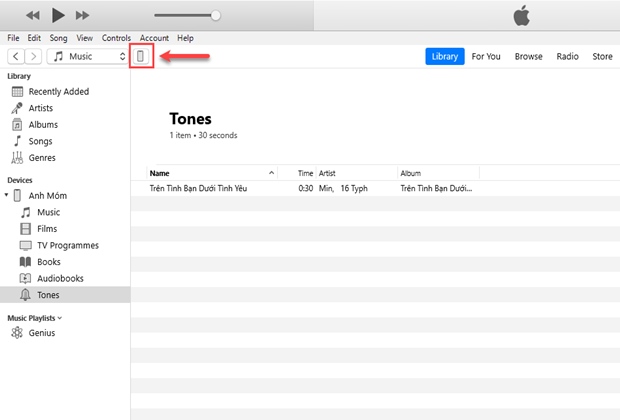Open the Controls menu
The image size is (620, 420).
point(116,37)
